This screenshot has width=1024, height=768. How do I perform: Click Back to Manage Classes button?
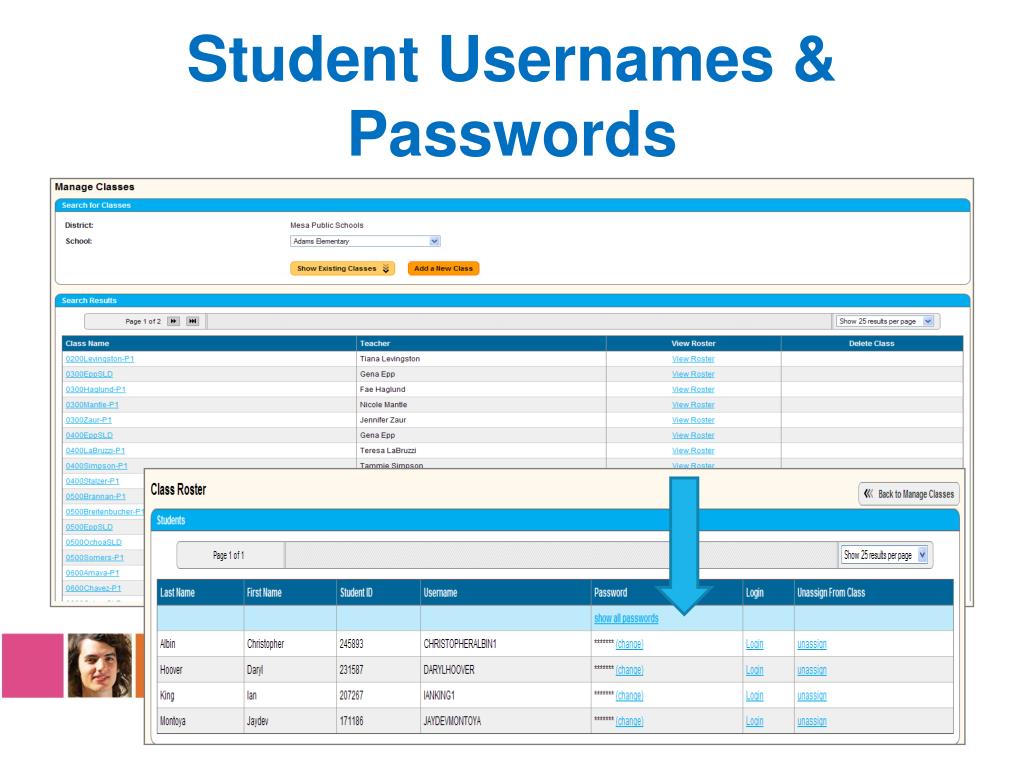[x=908, y=494]
